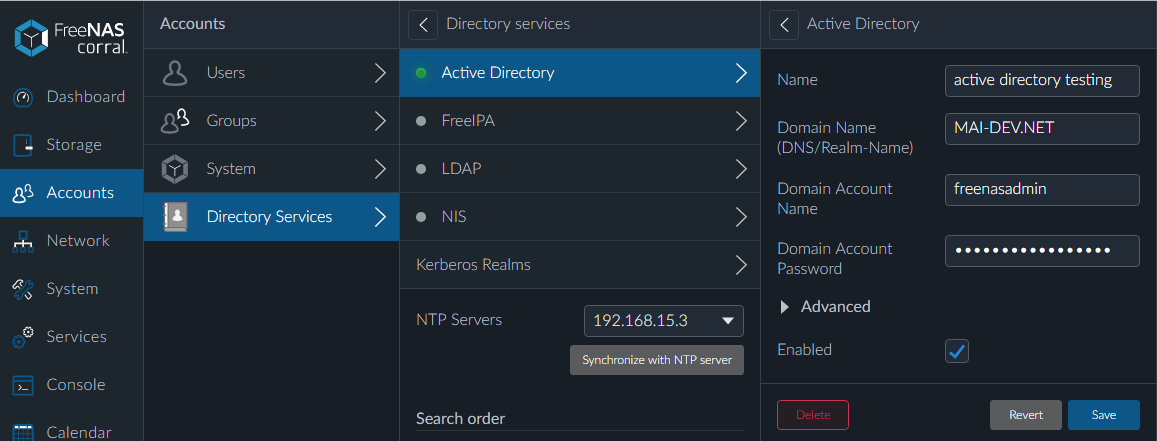Expand Groups with its chevron
This screenshot has width=1157, height=441.
coord(380,121)
